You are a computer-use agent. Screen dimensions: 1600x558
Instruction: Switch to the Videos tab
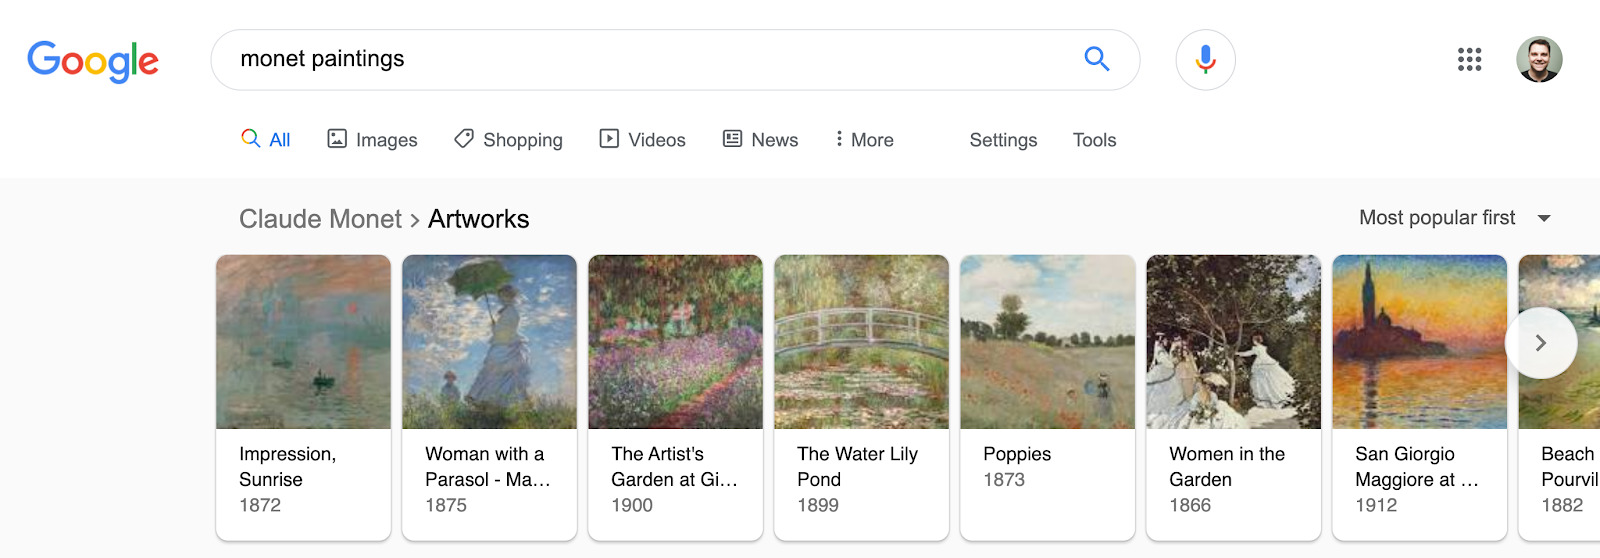tap(642, 140)
